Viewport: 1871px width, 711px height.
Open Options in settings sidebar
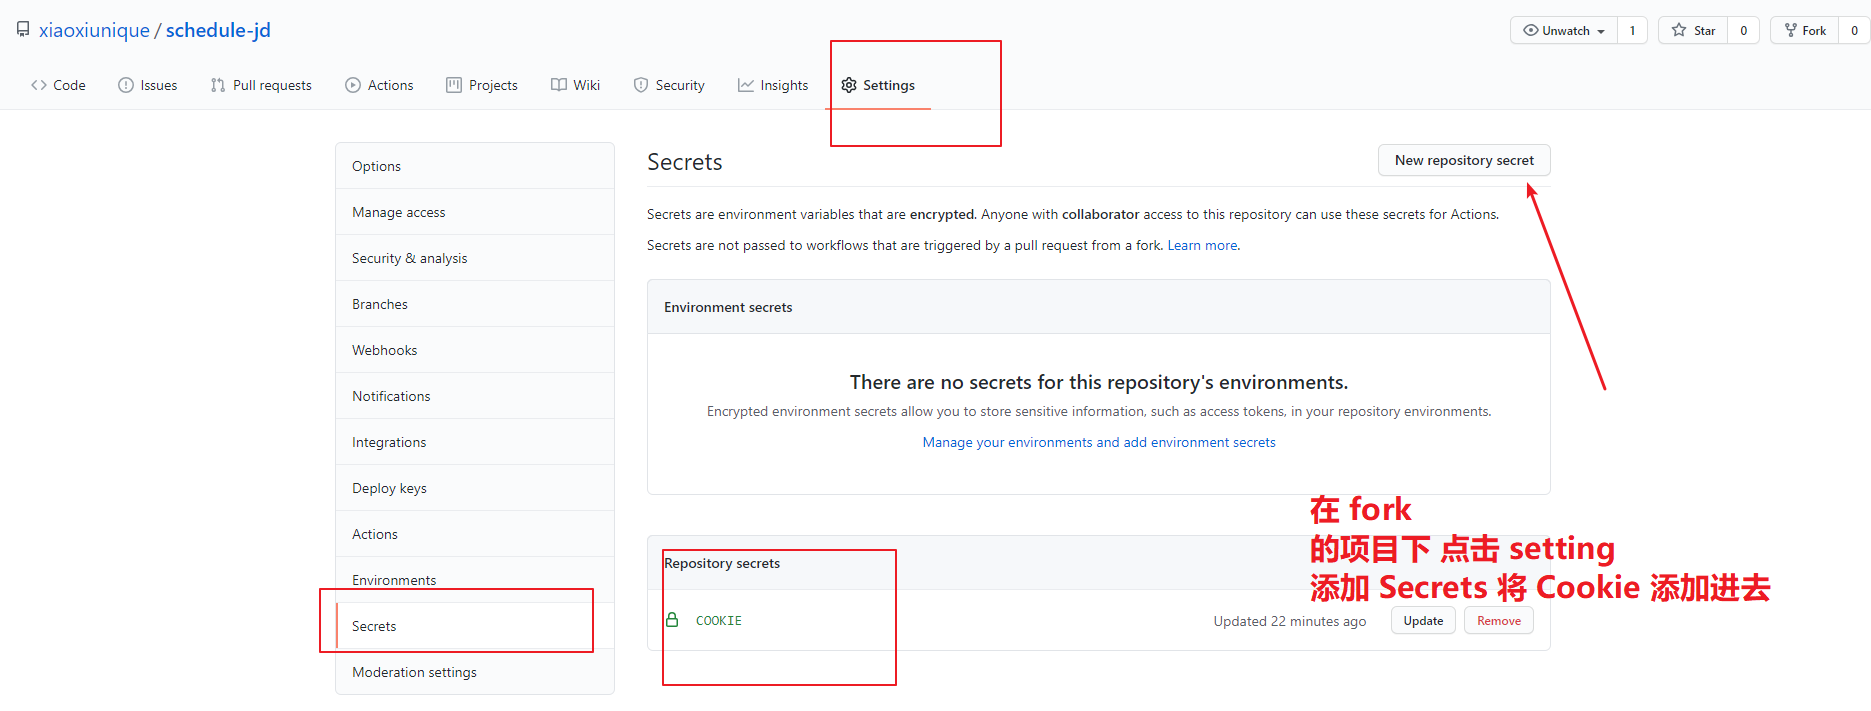(475, 166)
